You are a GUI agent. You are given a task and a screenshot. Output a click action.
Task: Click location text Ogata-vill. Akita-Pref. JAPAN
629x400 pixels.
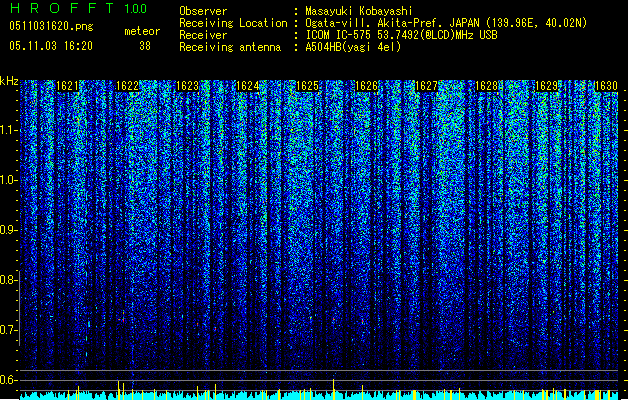click(x=392, y=23)
